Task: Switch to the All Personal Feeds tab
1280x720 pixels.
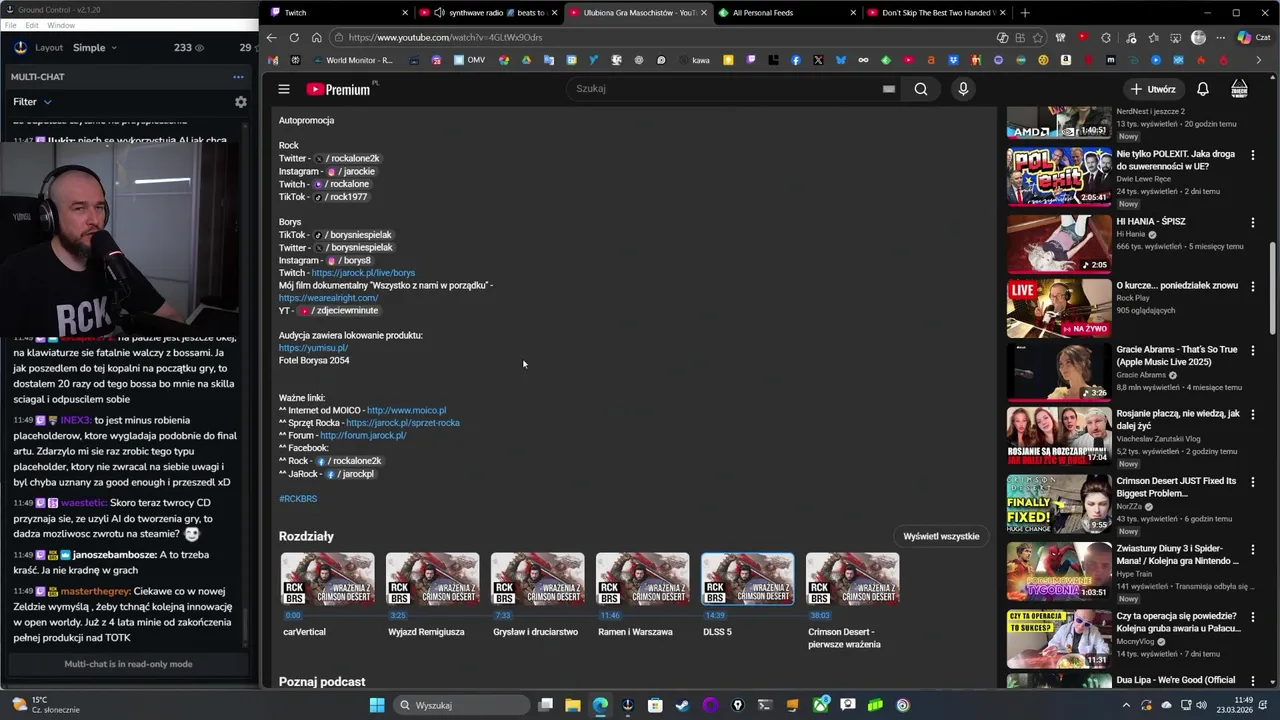Action: (786, 13)
